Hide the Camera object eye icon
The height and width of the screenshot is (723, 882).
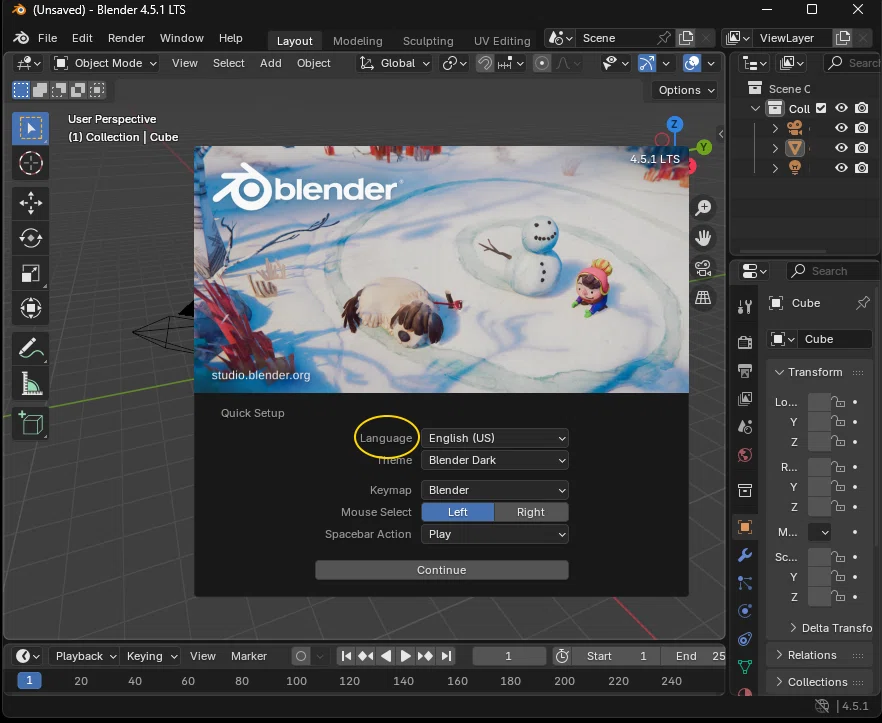coord(841,128)
